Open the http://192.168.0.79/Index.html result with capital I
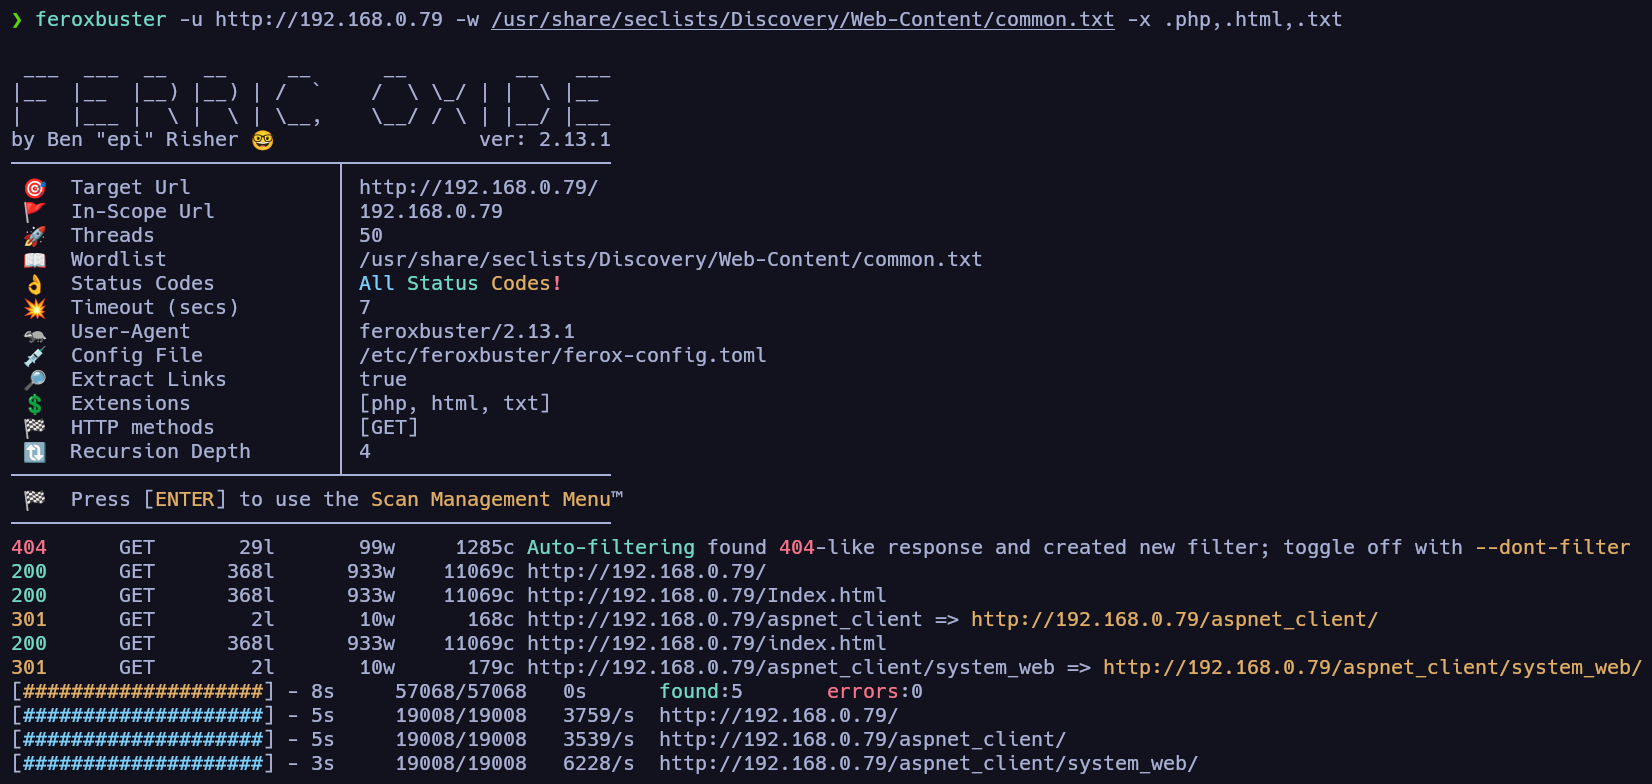The image size is (1652, 784). [x=707, y=596]
